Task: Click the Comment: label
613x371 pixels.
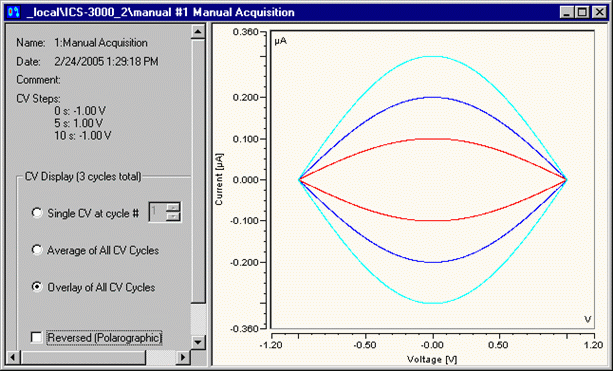Action: click(38, 80)
